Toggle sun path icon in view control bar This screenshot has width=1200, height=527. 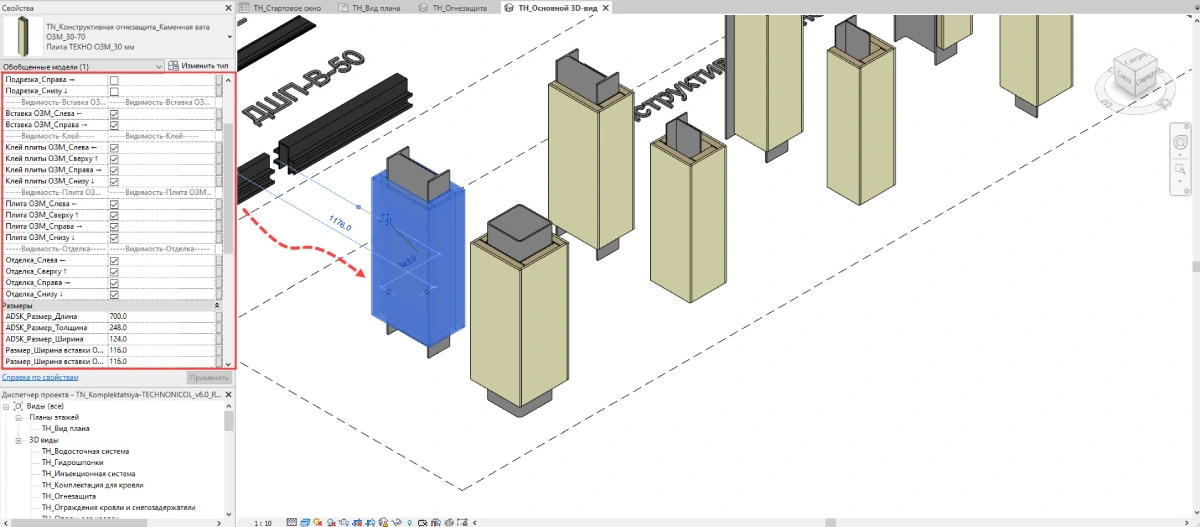point(318,522)
